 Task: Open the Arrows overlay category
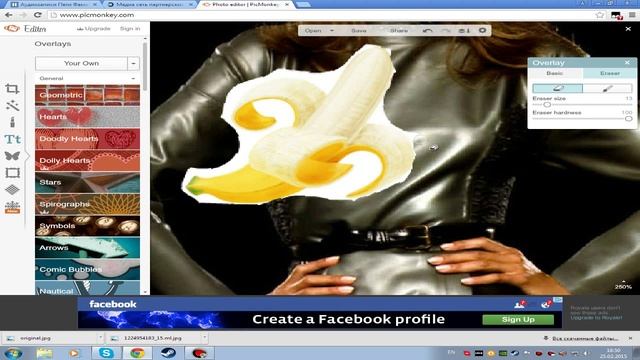tap(87, 248)
